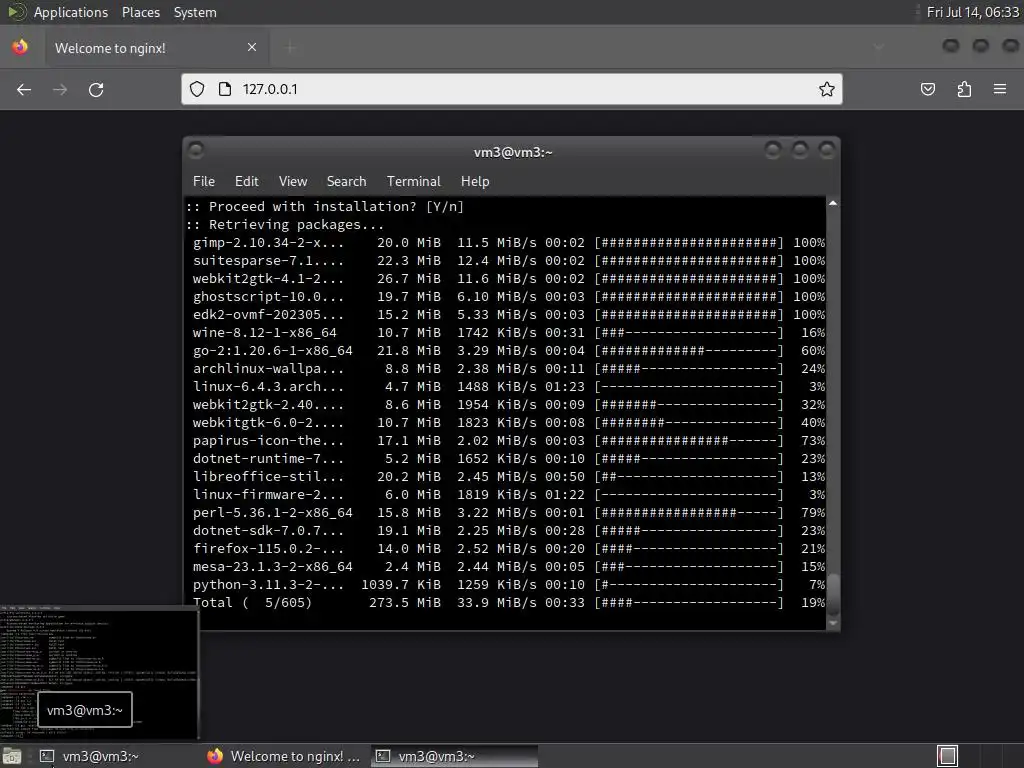Click the wine-8.12-1-x86_64 download line
This screenshot has width=1024, height=768.
click(509, 333)
